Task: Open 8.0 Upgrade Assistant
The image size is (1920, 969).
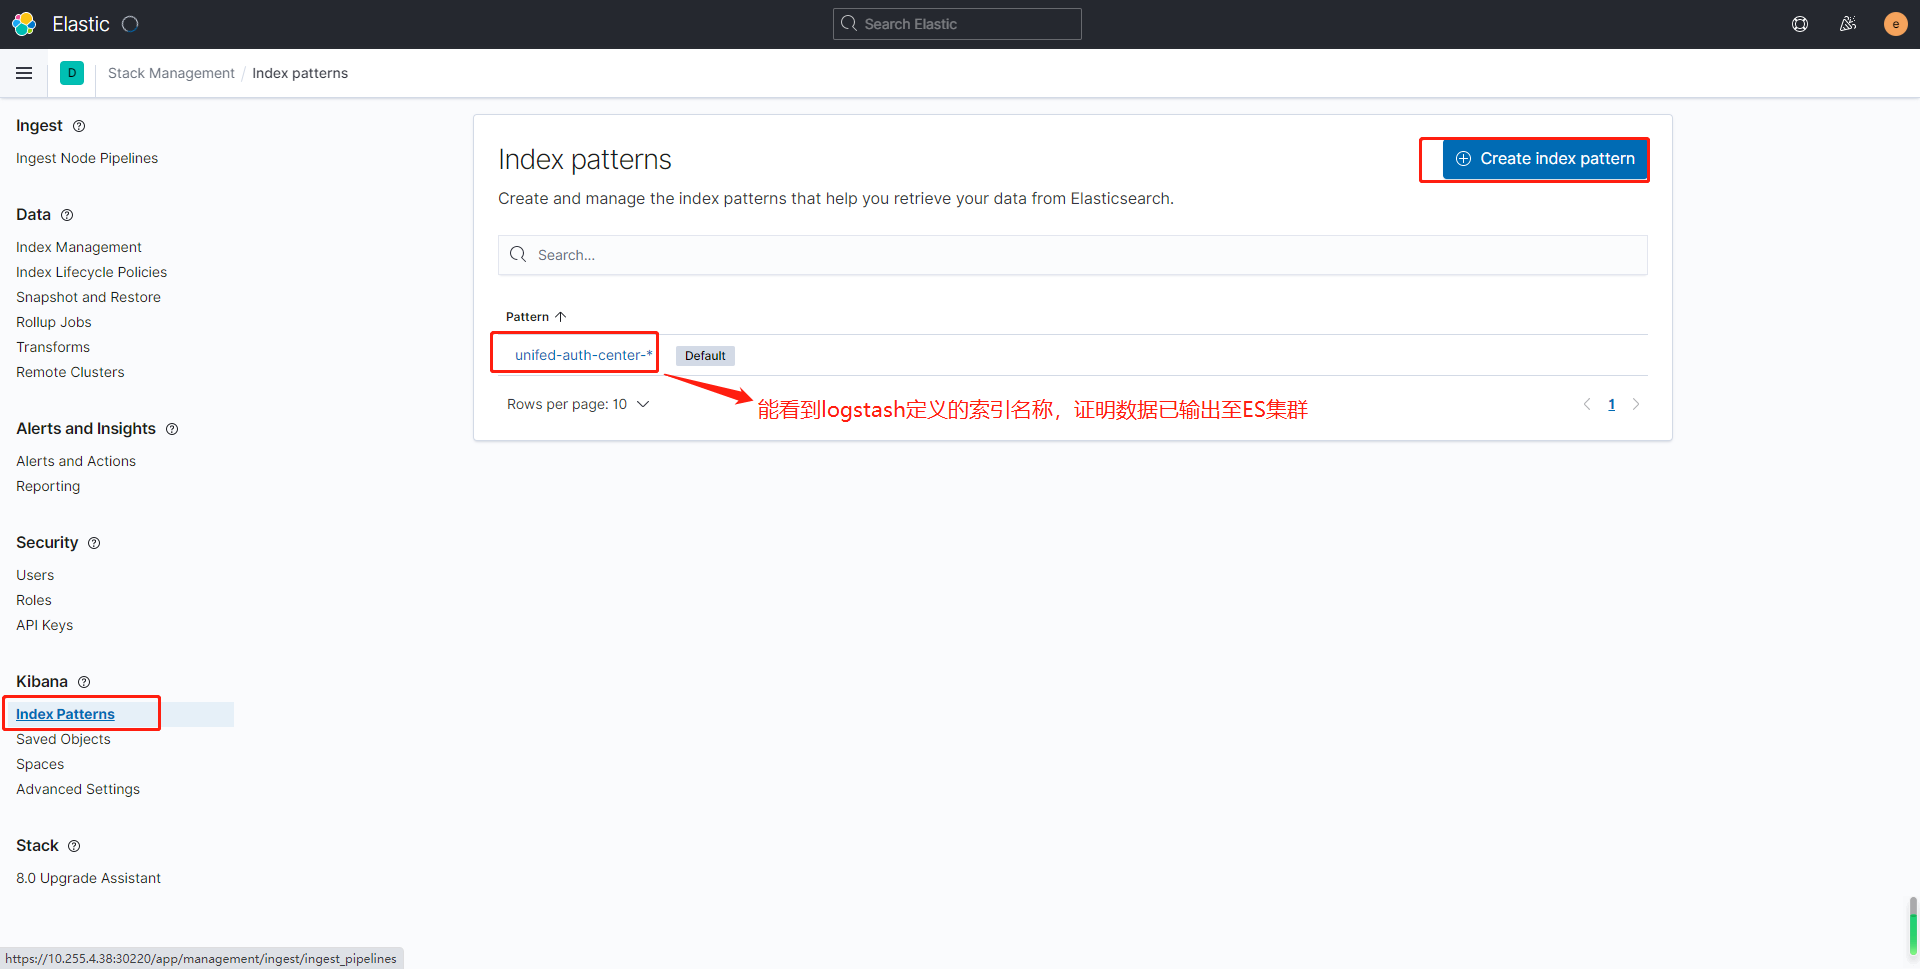Action: pyautogui.click(x=88, y=878)
